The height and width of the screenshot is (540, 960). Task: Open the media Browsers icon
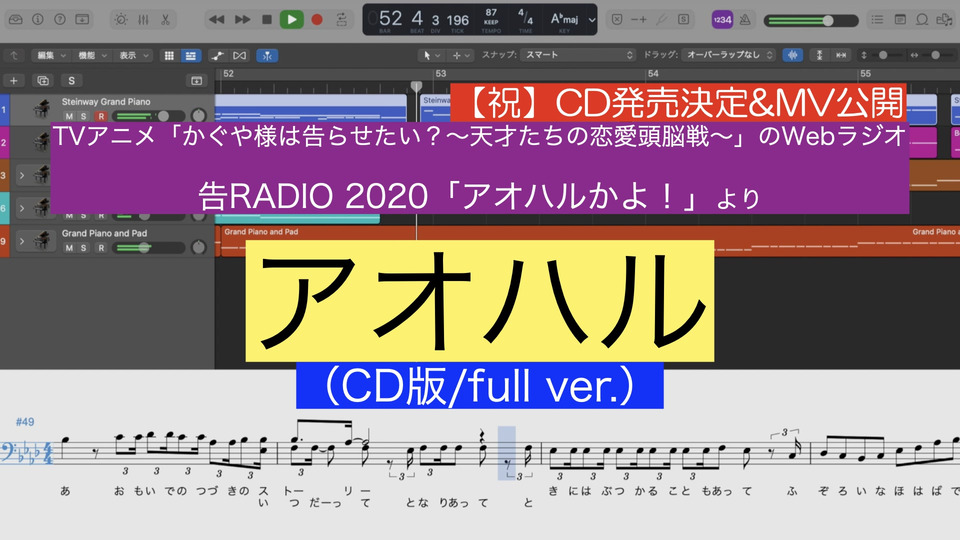point(945,20)
